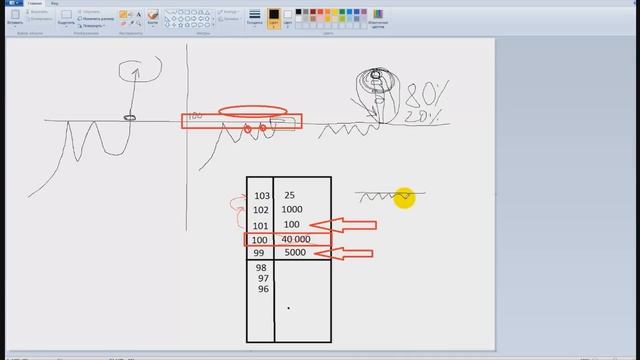Click the Вырезать (Cut) button
The image size is (640, 360).
(36, 12)
